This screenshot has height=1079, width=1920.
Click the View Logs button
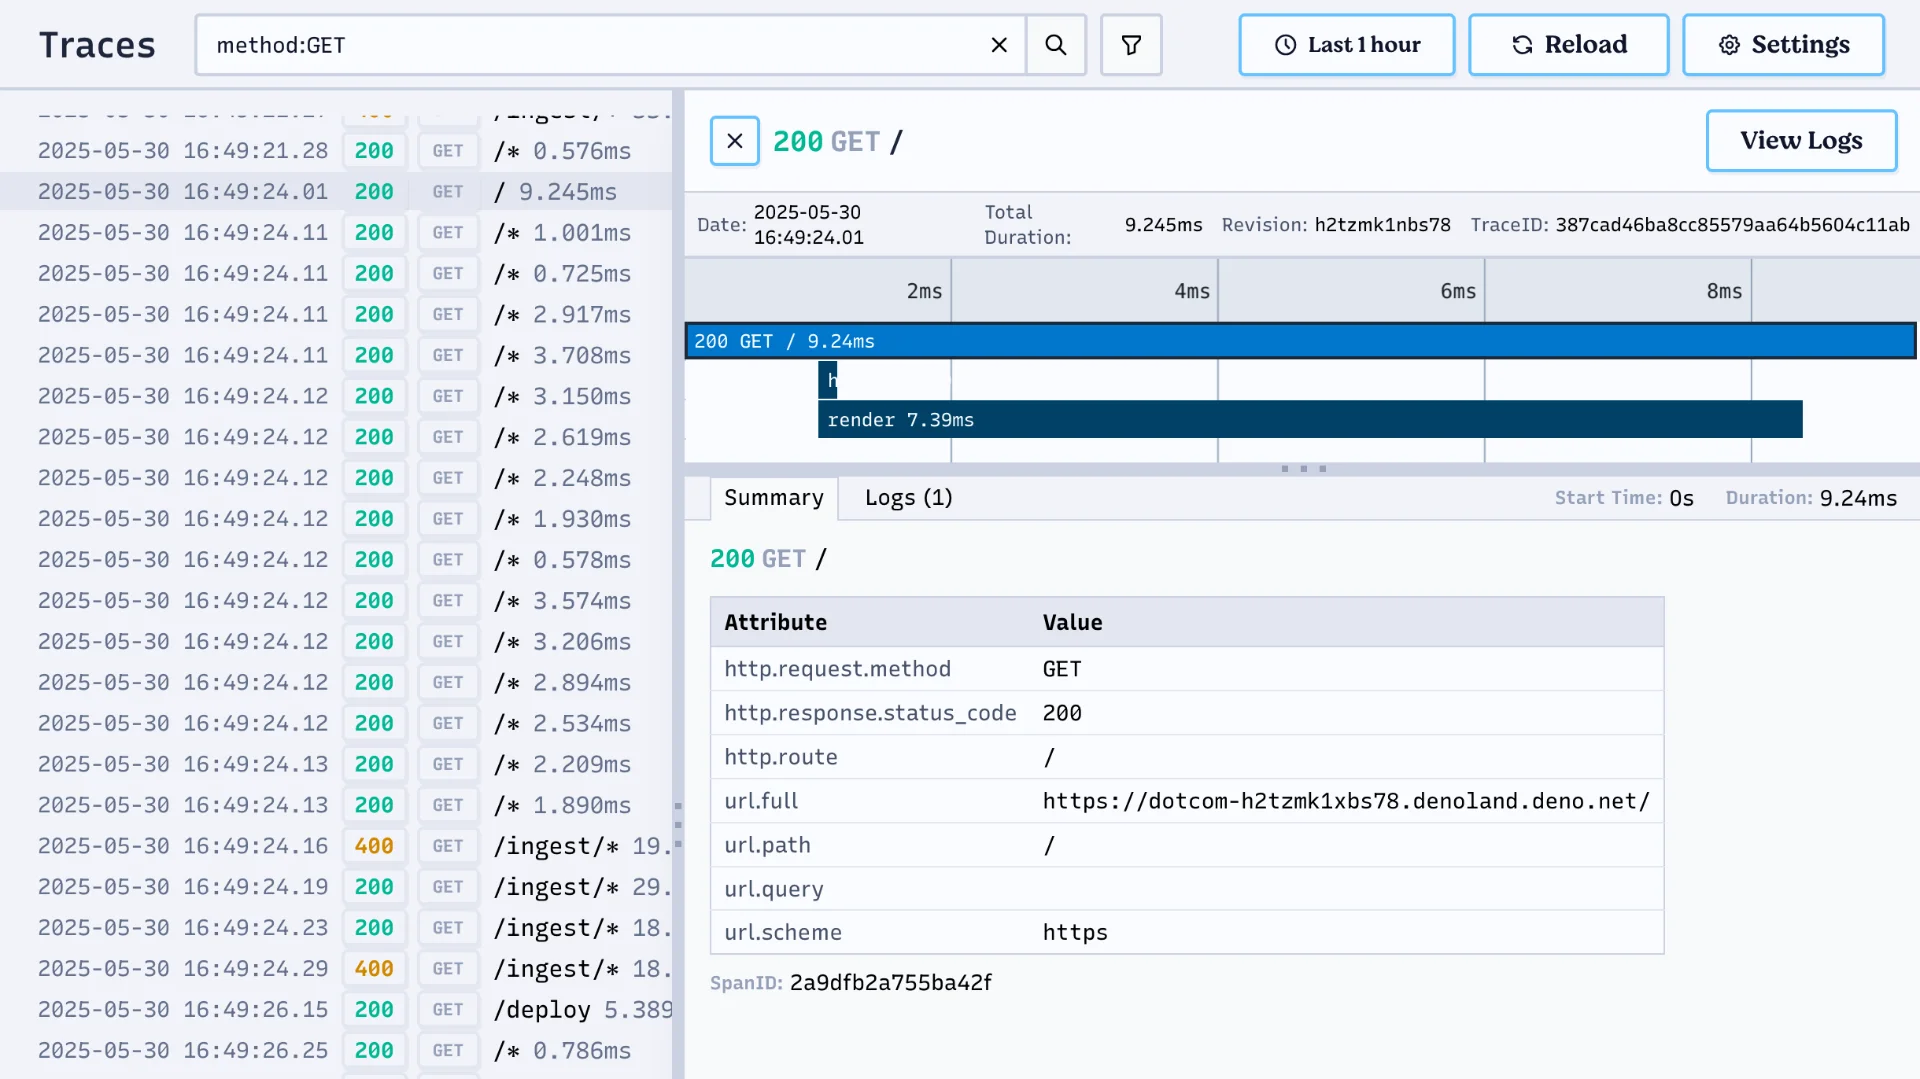[x=1800, y=140]
